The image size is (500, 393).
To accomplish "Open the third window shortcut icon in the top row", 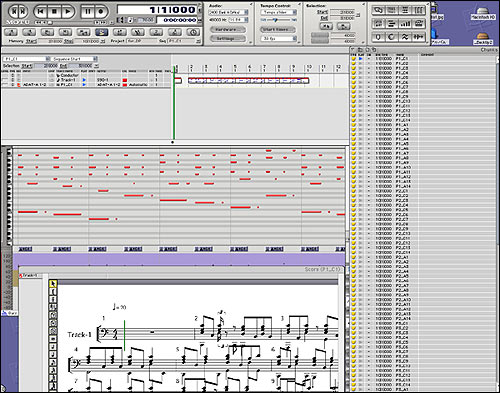I will coord(405,10).
